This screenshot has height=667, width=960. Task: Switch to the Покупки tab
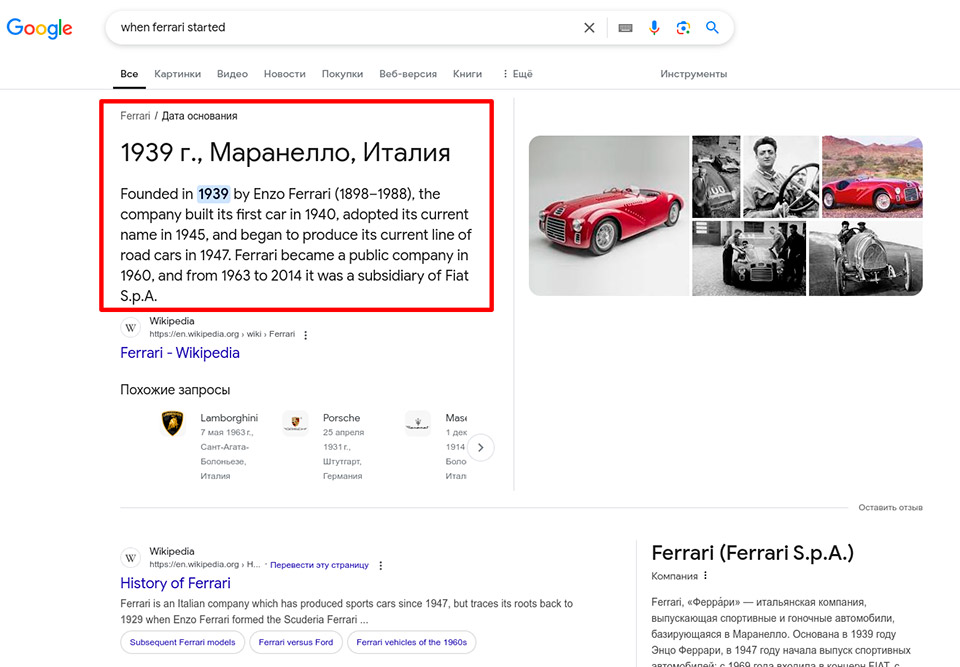342,74
